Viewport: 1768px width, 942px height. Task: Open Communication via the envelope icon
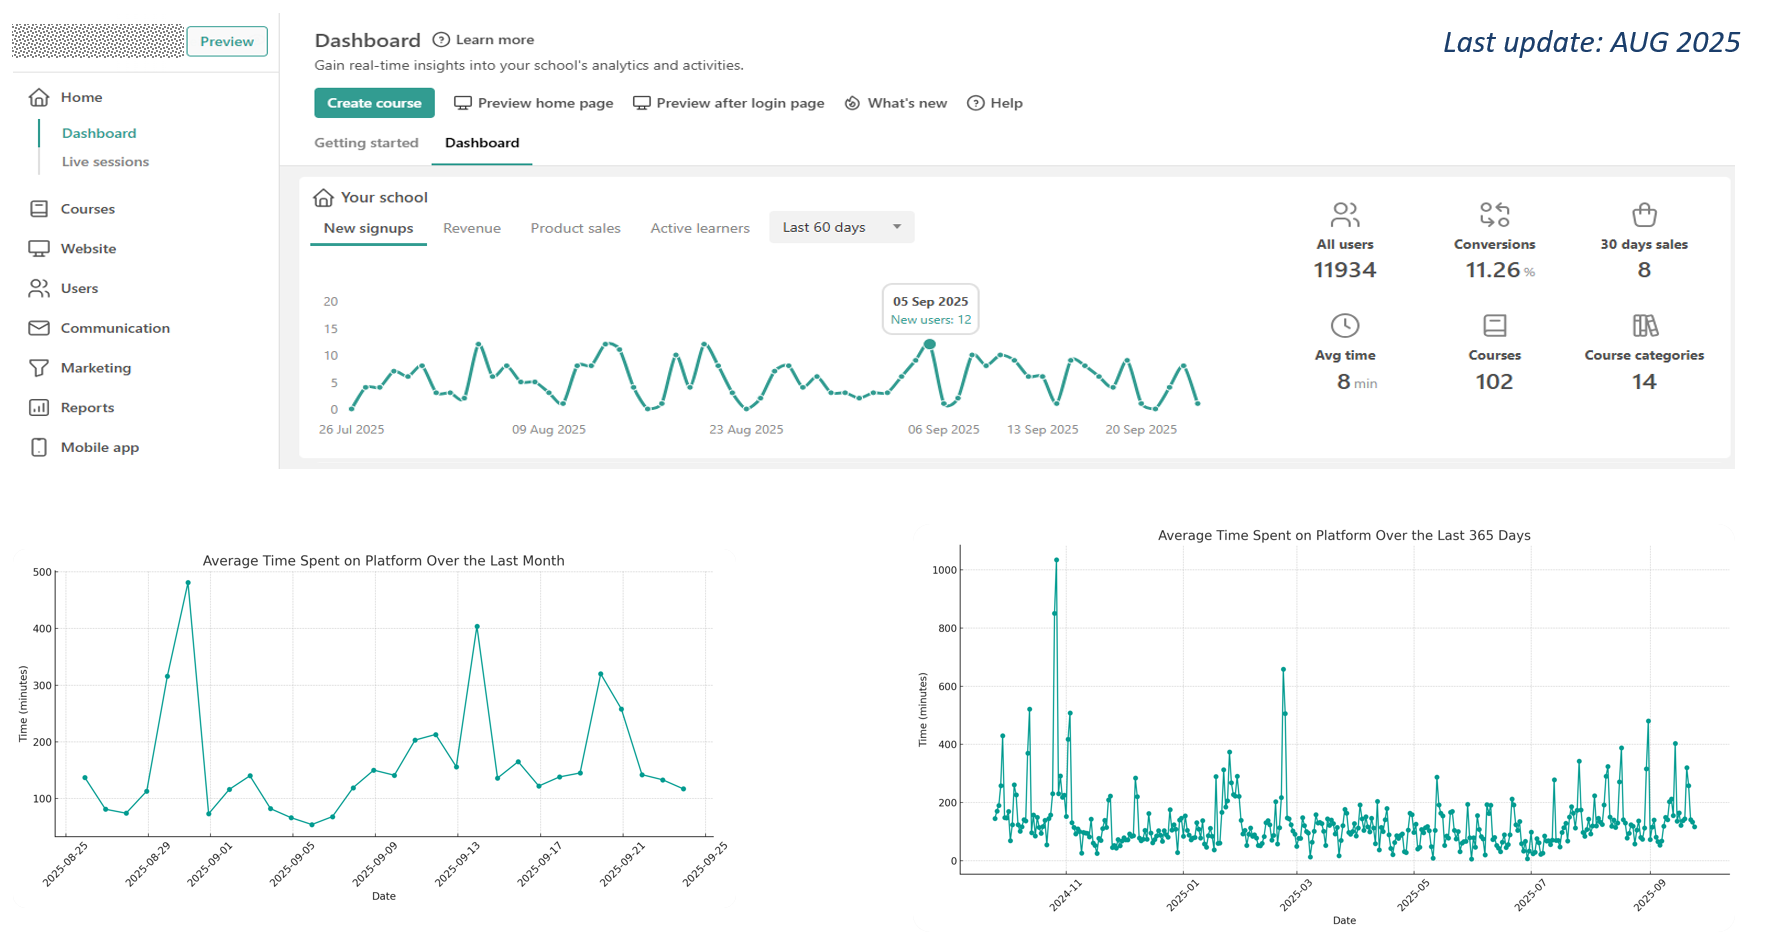pos(39,328)
